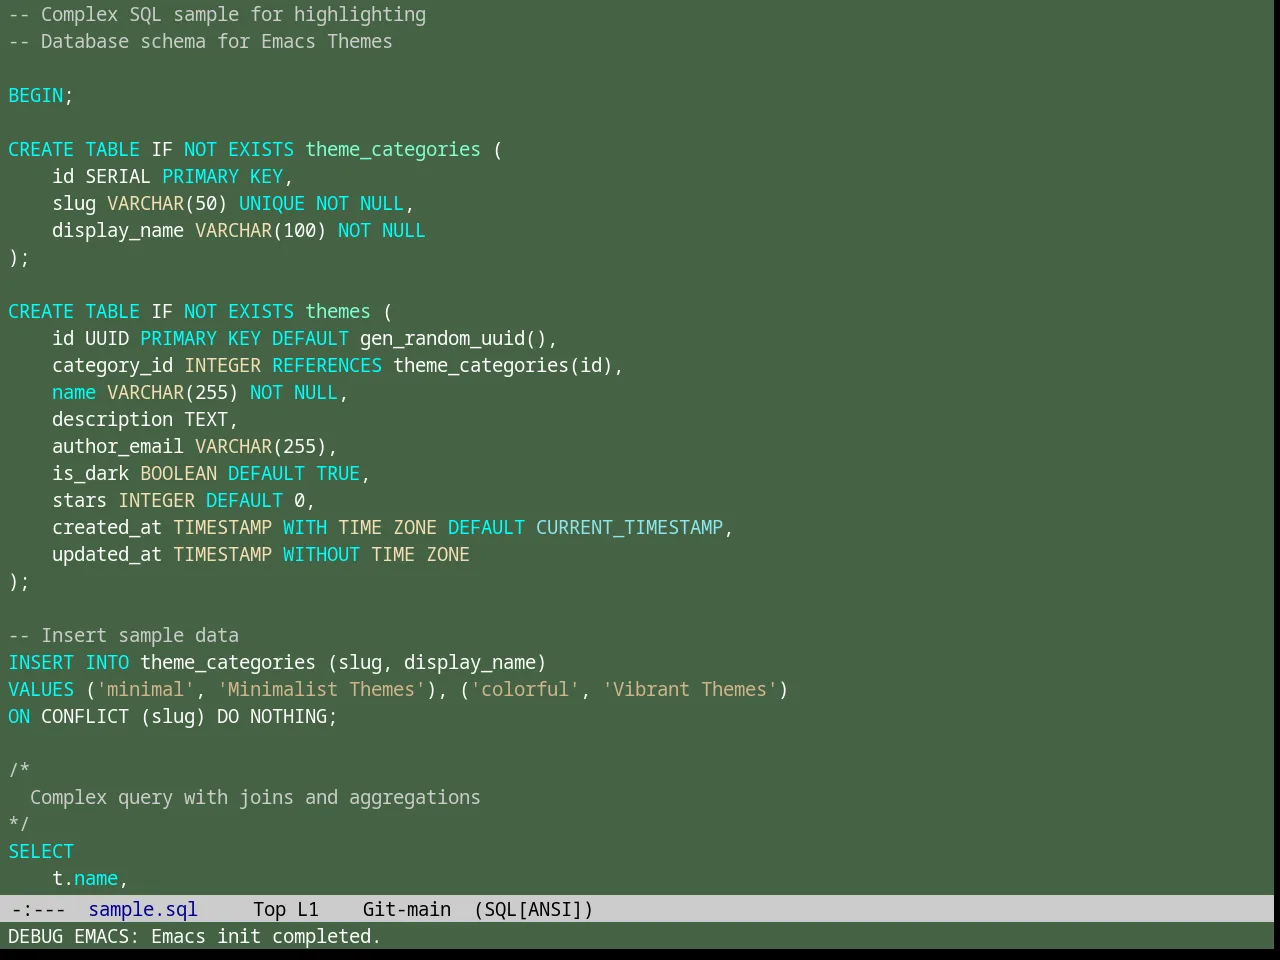
Task: Click the '-- Database schema for Emacs Themes' comment
Action: pyautogui.click(x=201, y=41)
